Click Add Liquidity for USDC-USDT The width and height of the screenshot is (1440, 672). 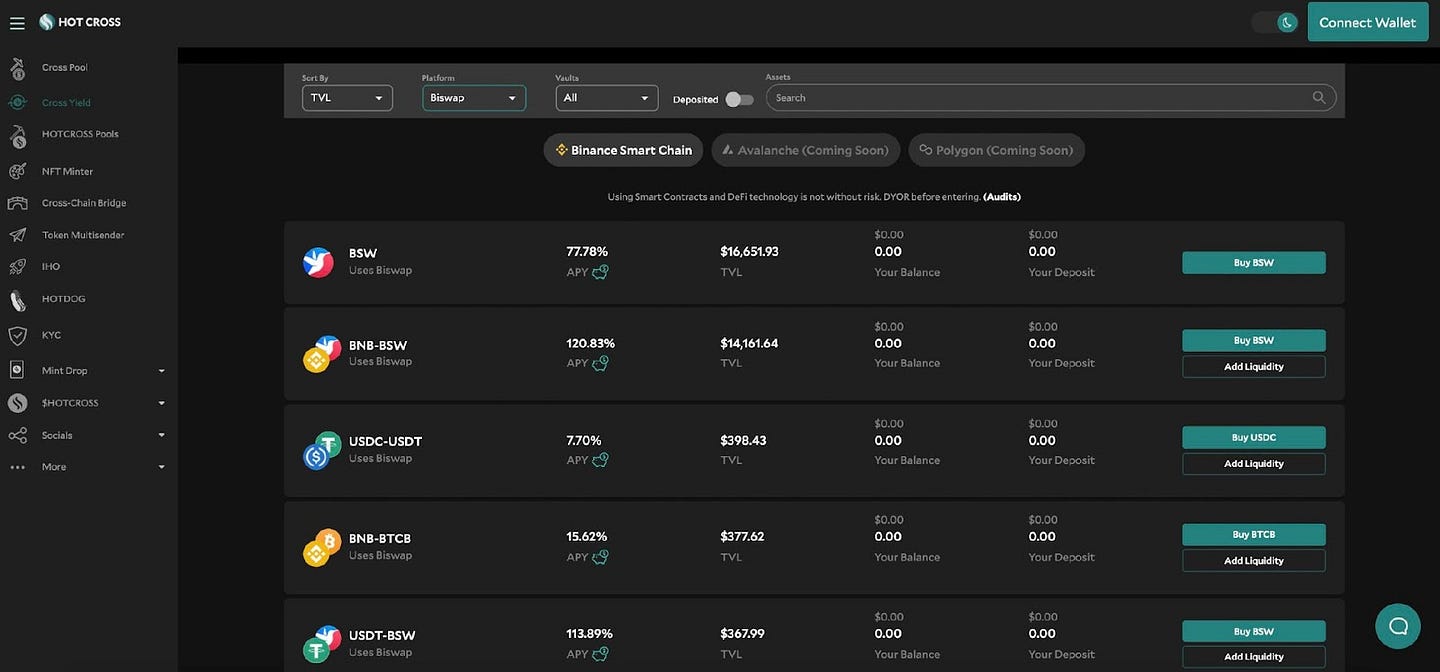pos(1254,464)
